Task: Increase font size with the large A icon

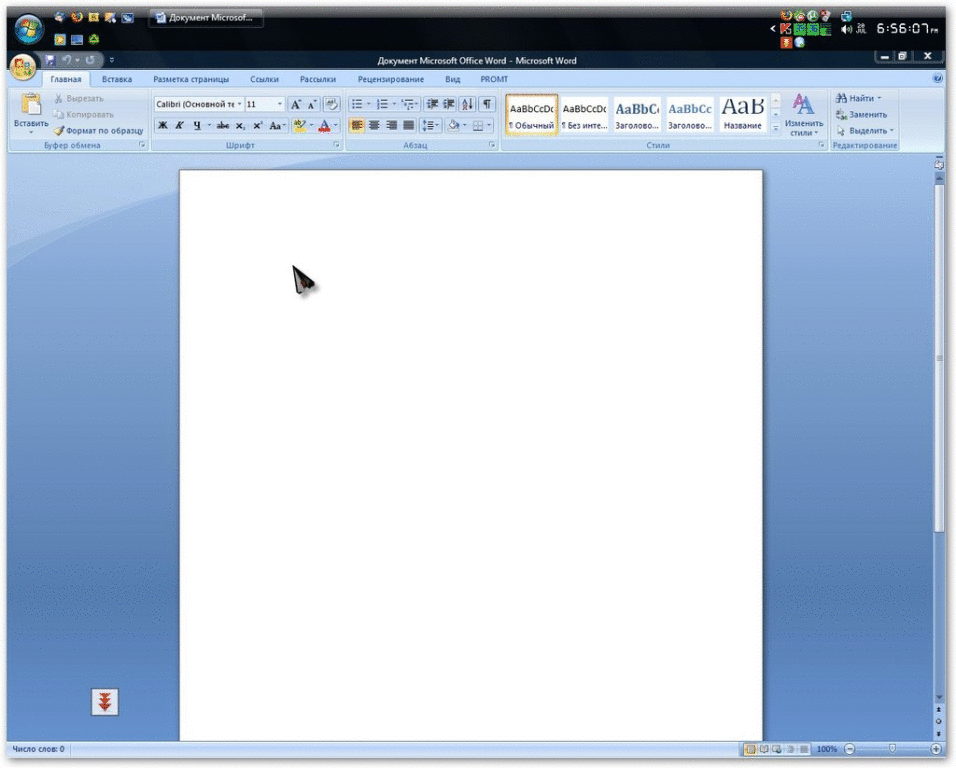Action: tap(296, 104)
